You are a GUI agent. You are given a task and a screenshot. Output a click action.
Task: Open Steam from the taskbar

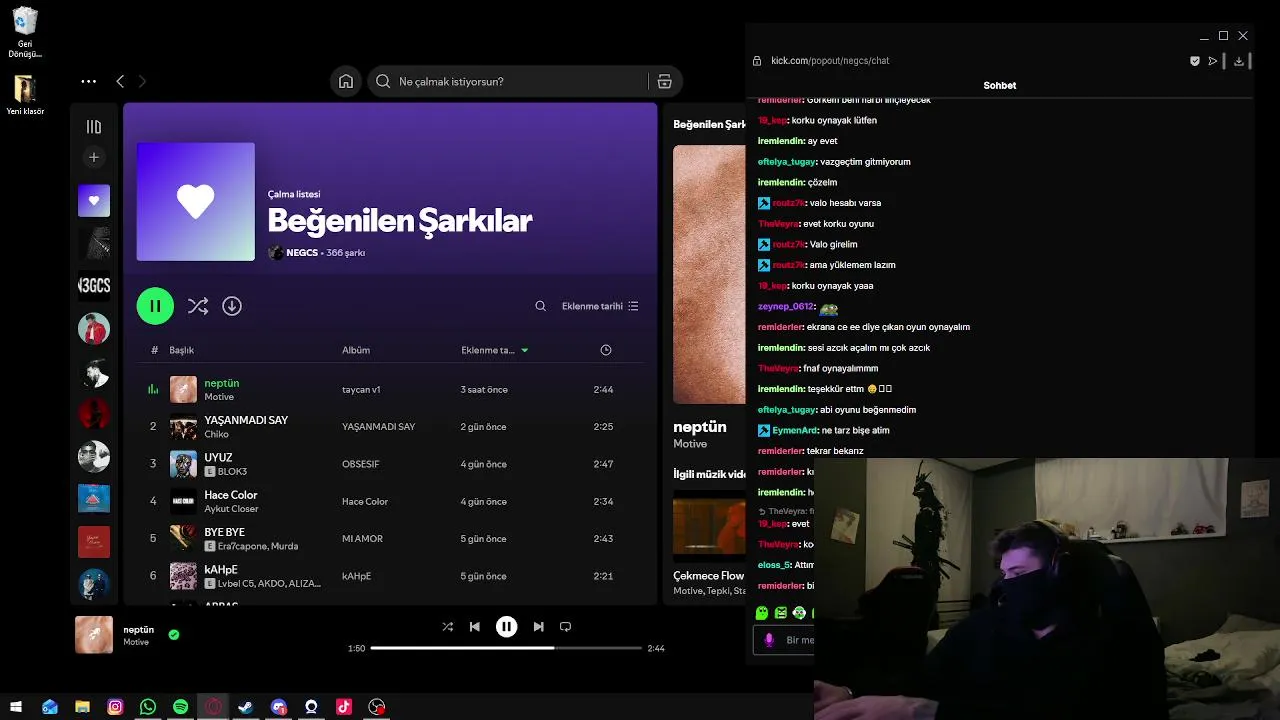point(245,707)
